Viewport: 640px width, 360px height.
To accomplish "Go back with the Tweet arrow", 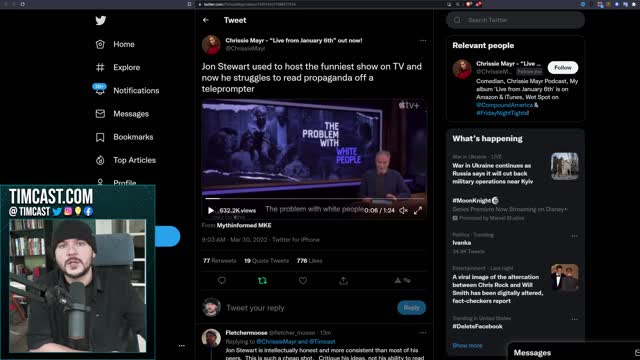I will [206, 20].
